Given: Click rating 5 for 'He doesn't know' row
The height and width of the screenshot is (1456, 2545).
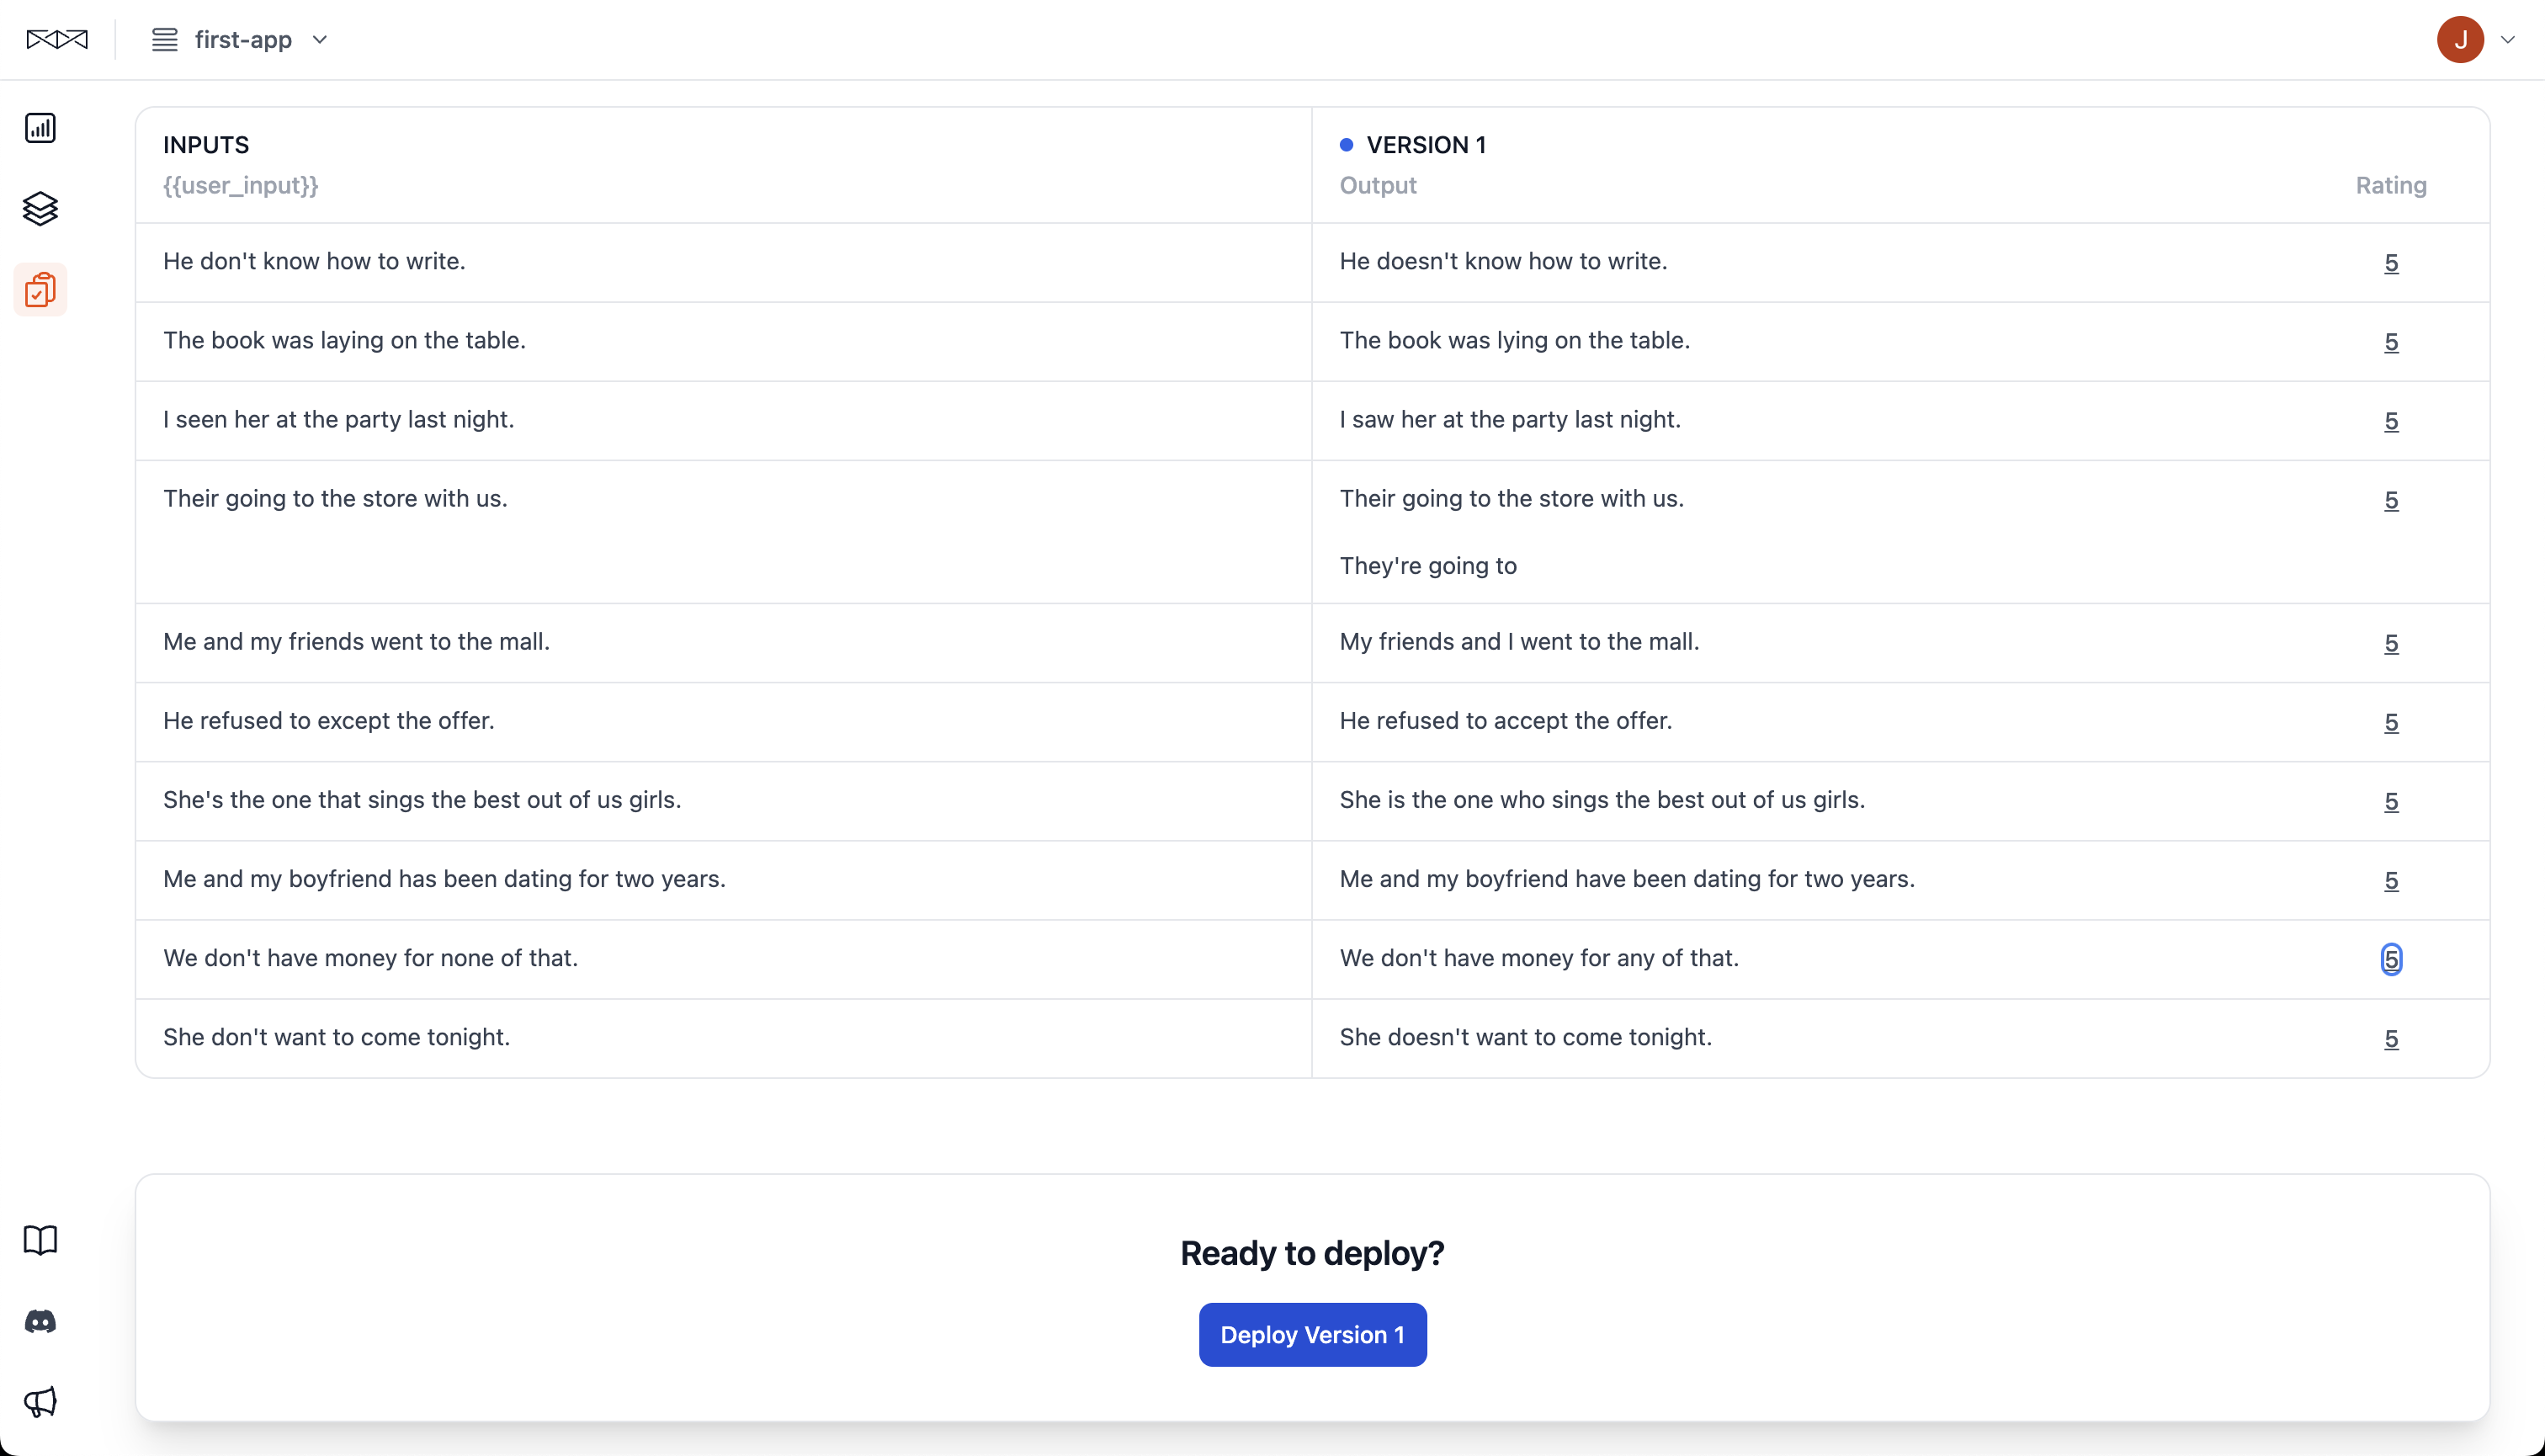Looking at the screenshot, I should pyautogui.click(x=2390, y=262).
